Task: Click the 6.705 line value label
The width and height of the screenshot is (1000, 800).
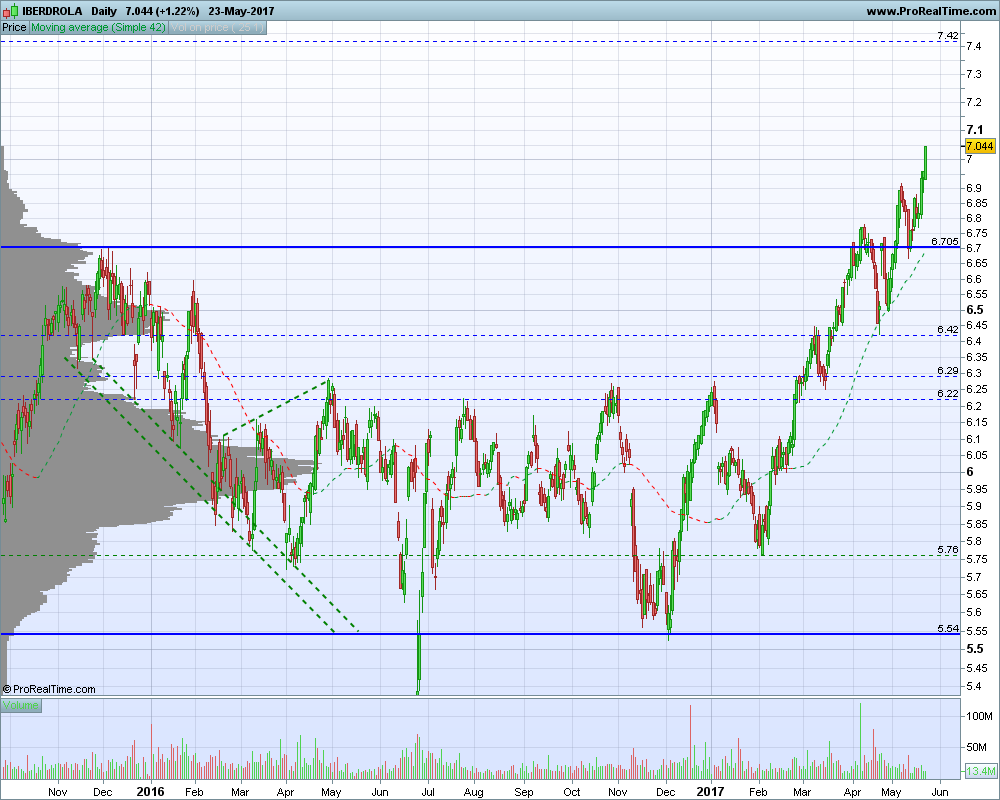Action: click(945, 241)
